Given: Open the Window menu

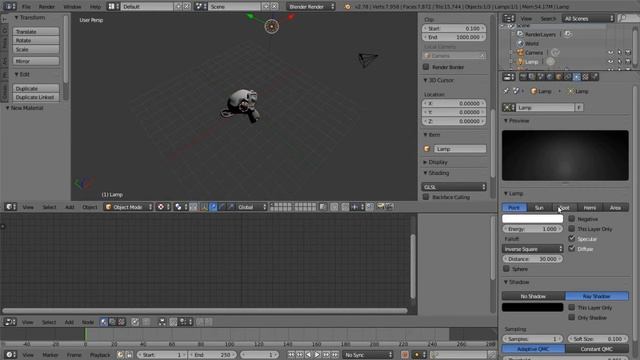Looking at the screenshot, I should (x=72, y=7).
